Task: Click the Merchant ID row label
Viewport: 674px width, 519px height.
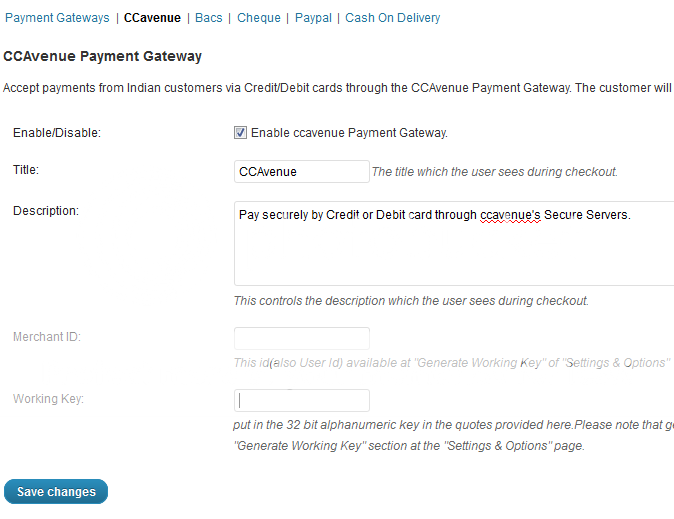Action: (x=47, y=337)
